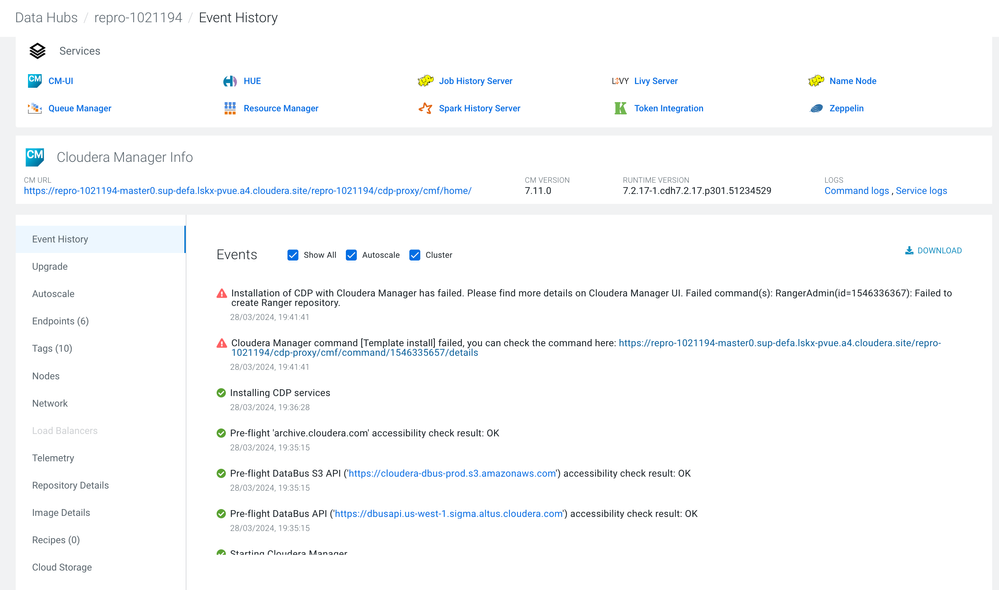
Task: Click the CM version value 7.11.0
Action: click(538, 191)
